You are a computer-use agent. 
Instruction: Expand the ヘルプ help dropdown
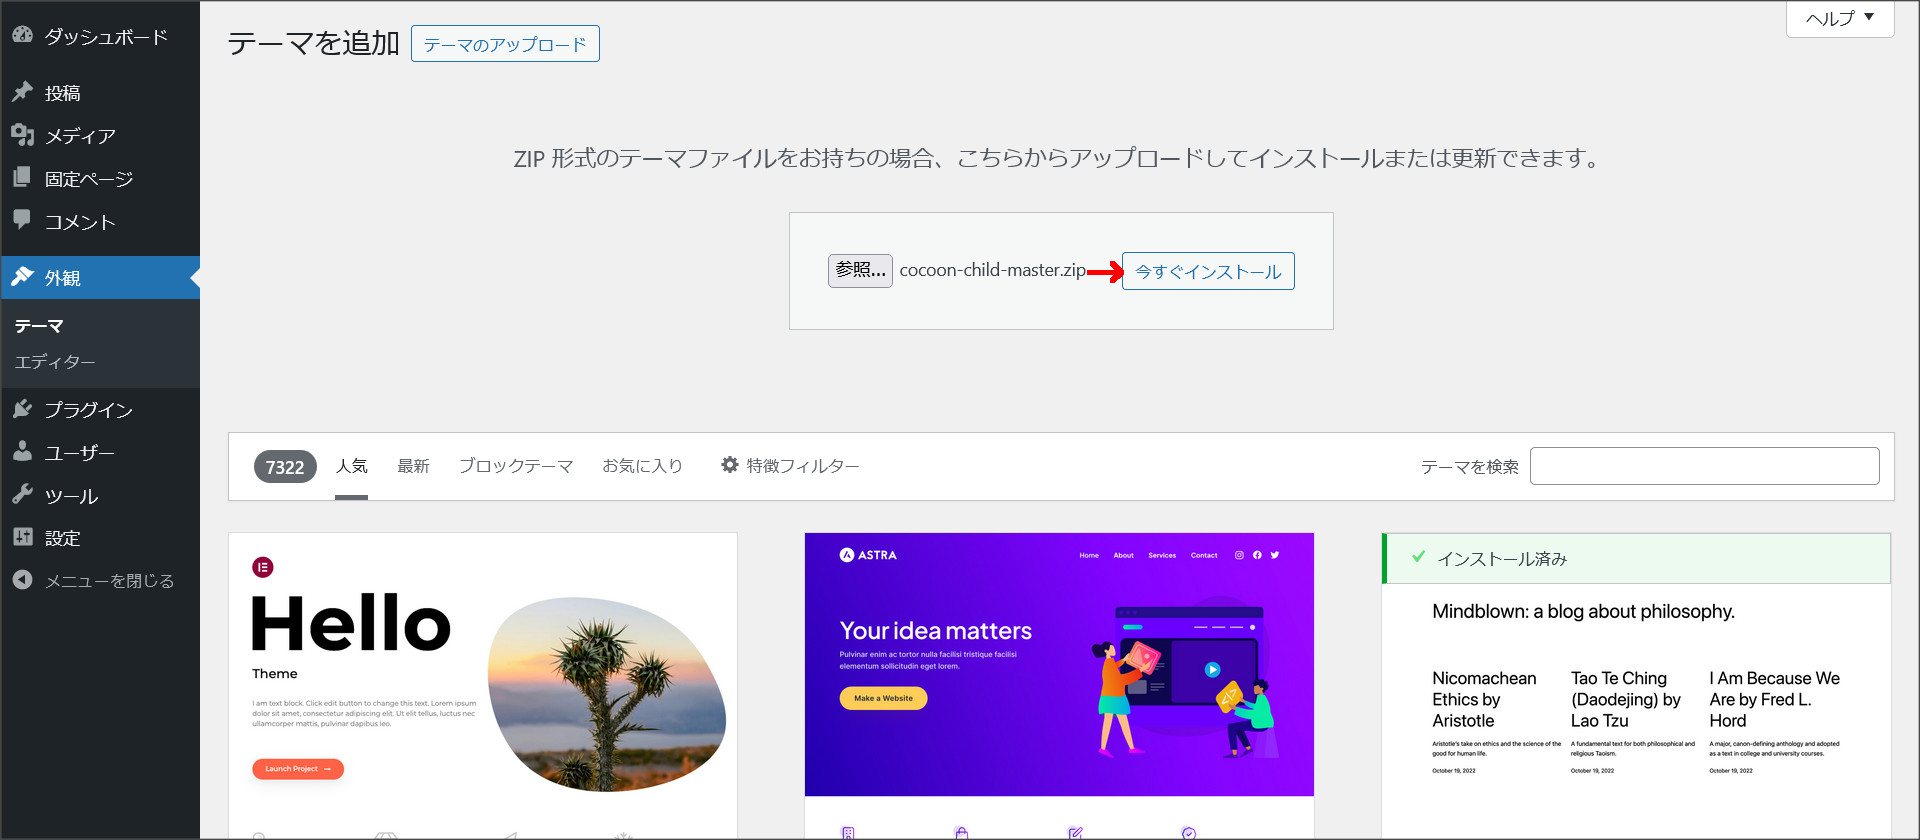pyautogui.click(x=1839, y=19)
